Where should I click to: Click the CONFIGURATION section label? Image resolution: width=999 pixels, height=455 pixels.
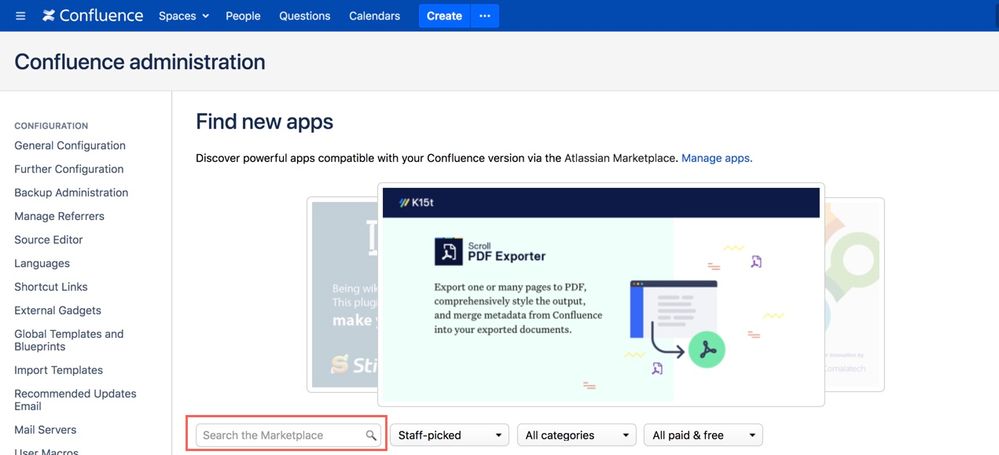tap(51, 126)
